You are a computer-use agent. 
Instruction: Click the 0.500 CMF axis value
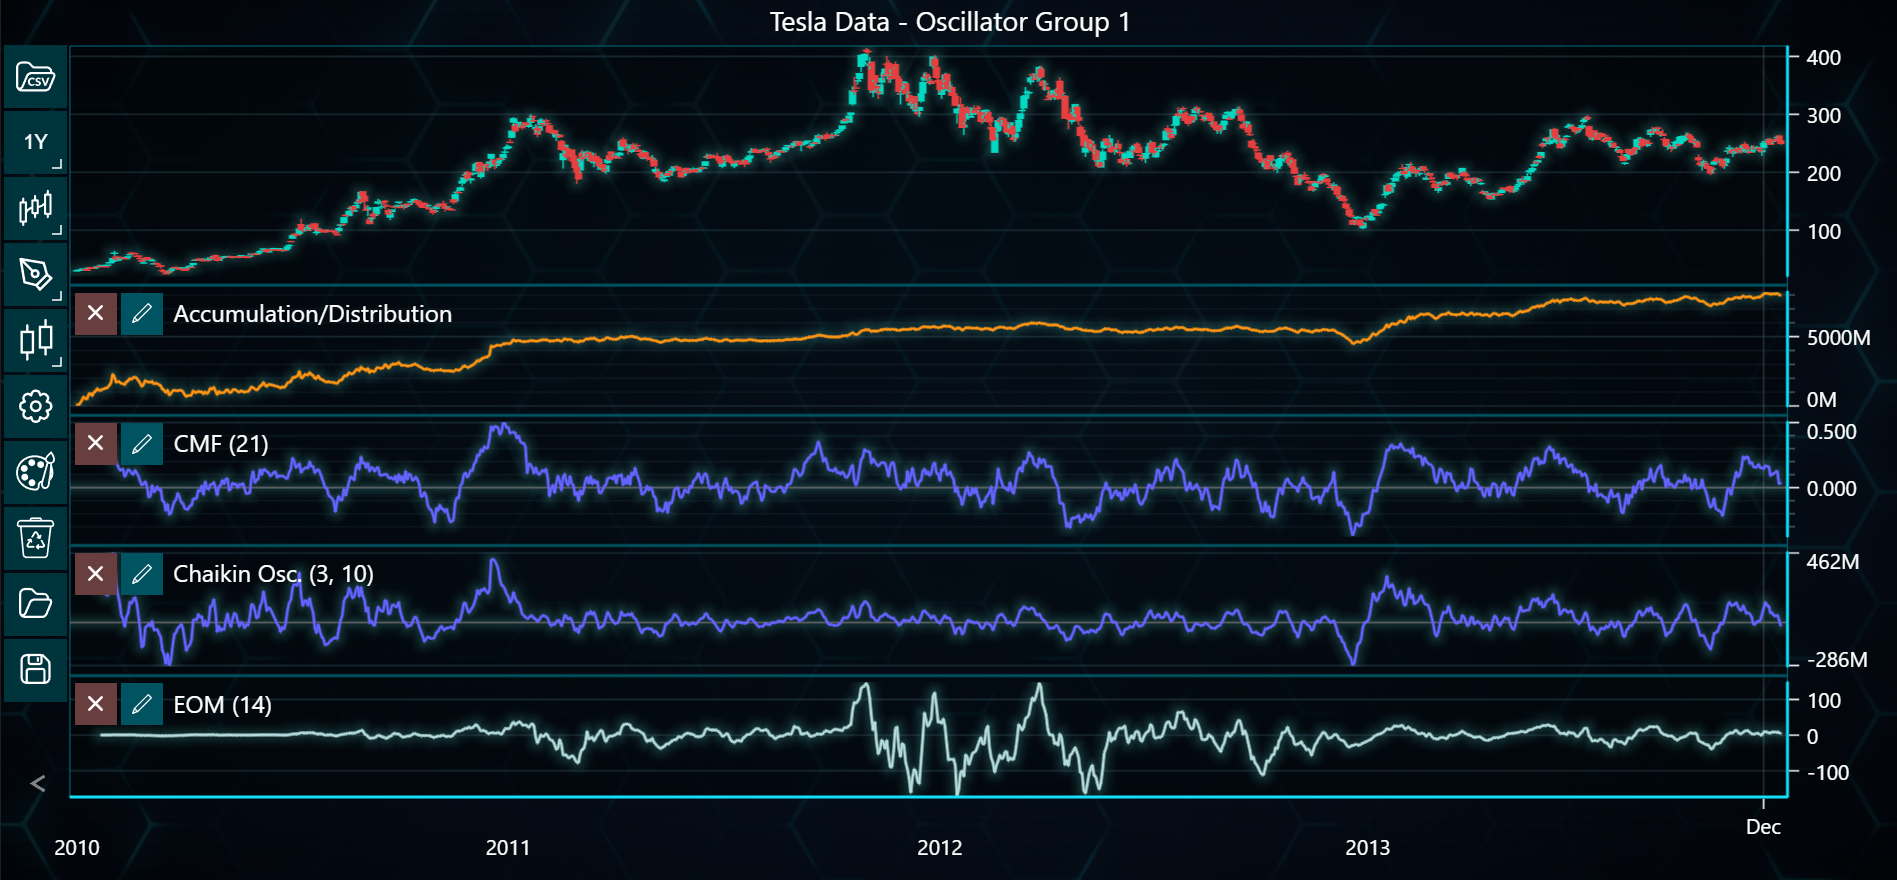pyautogui.click(x=1832, y=432)
